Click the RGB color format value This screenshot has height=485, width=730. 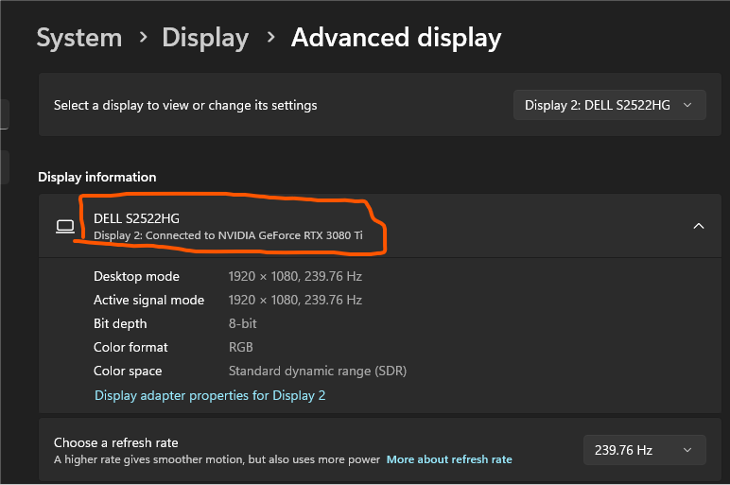tap(241, 347)
